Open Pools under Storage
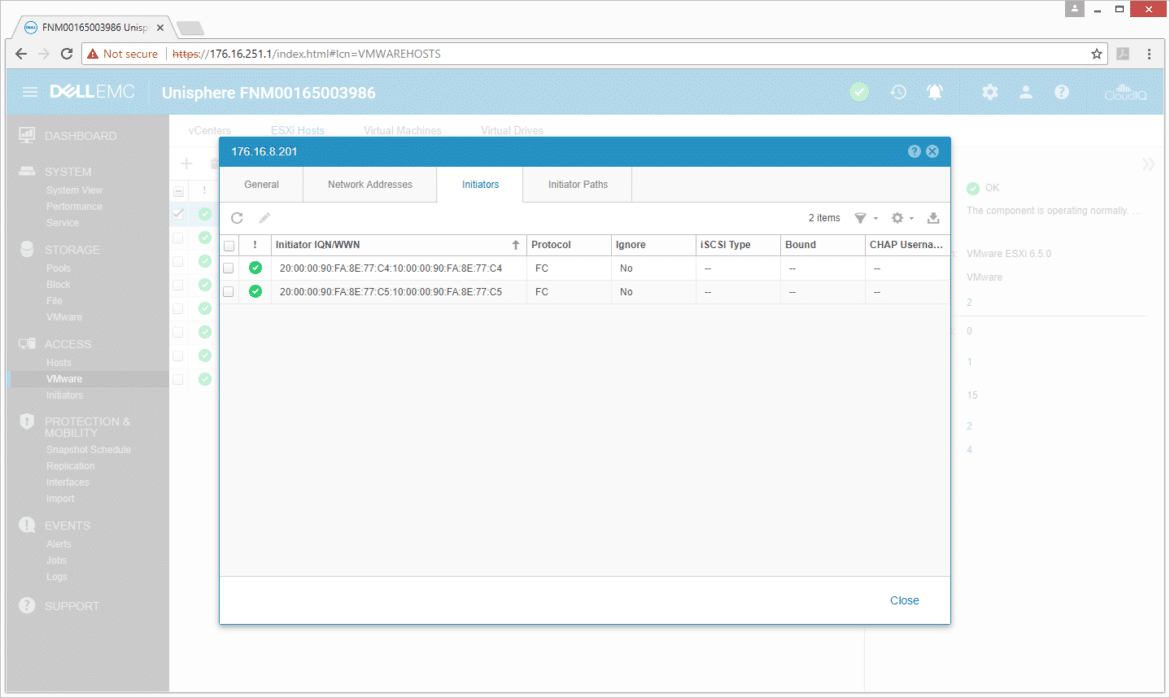 [x=58, y=268]
